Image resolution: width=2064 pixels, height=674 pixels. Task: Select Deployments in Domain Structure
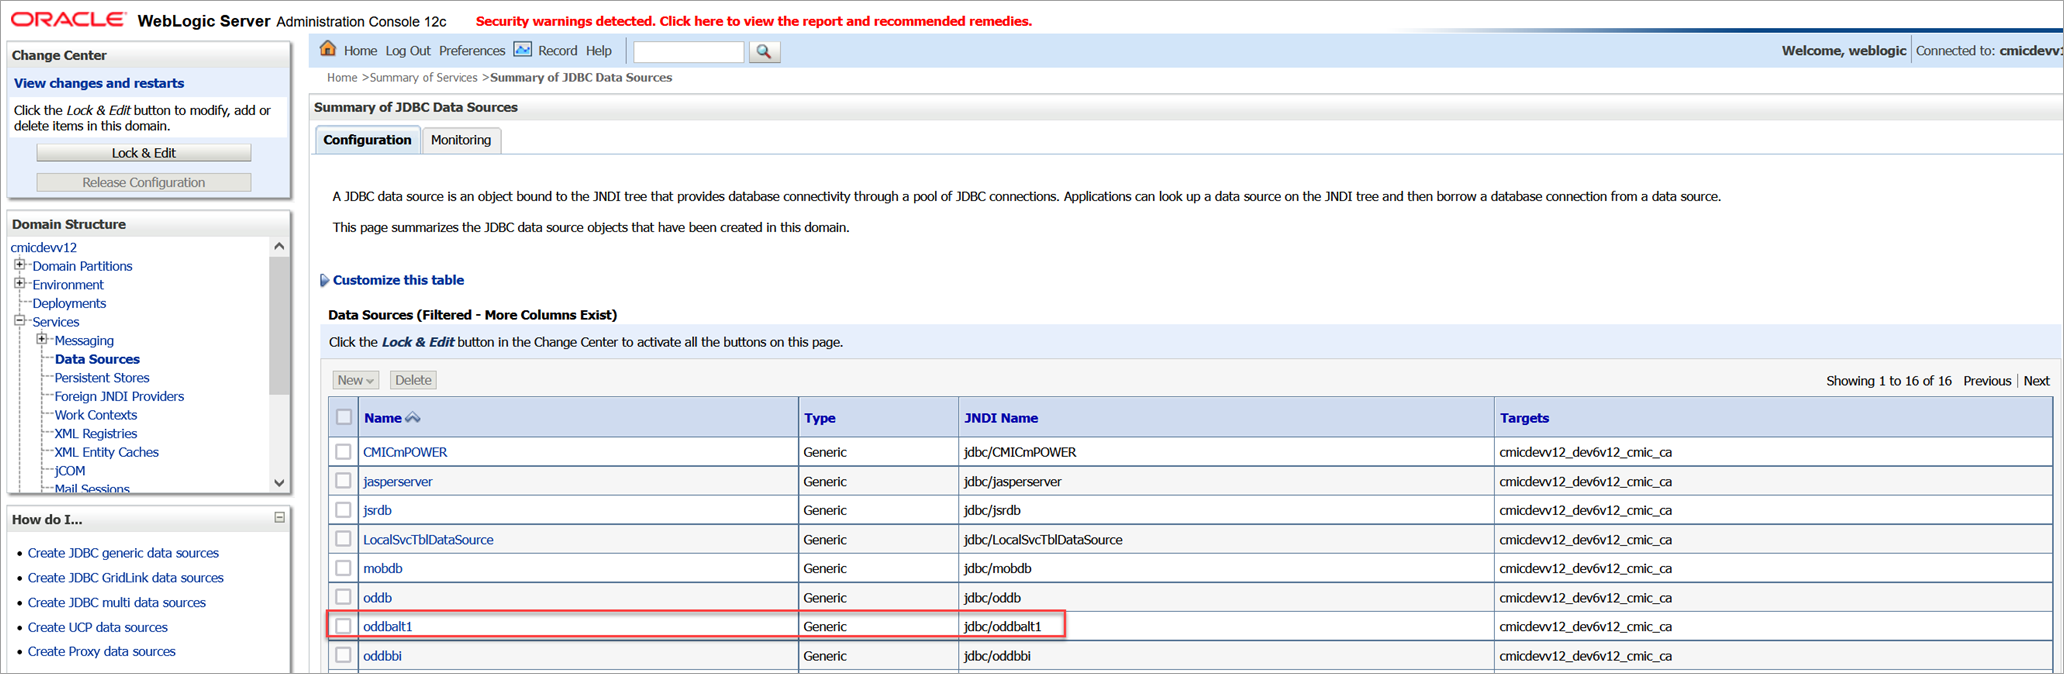click(x=69, y=303)
